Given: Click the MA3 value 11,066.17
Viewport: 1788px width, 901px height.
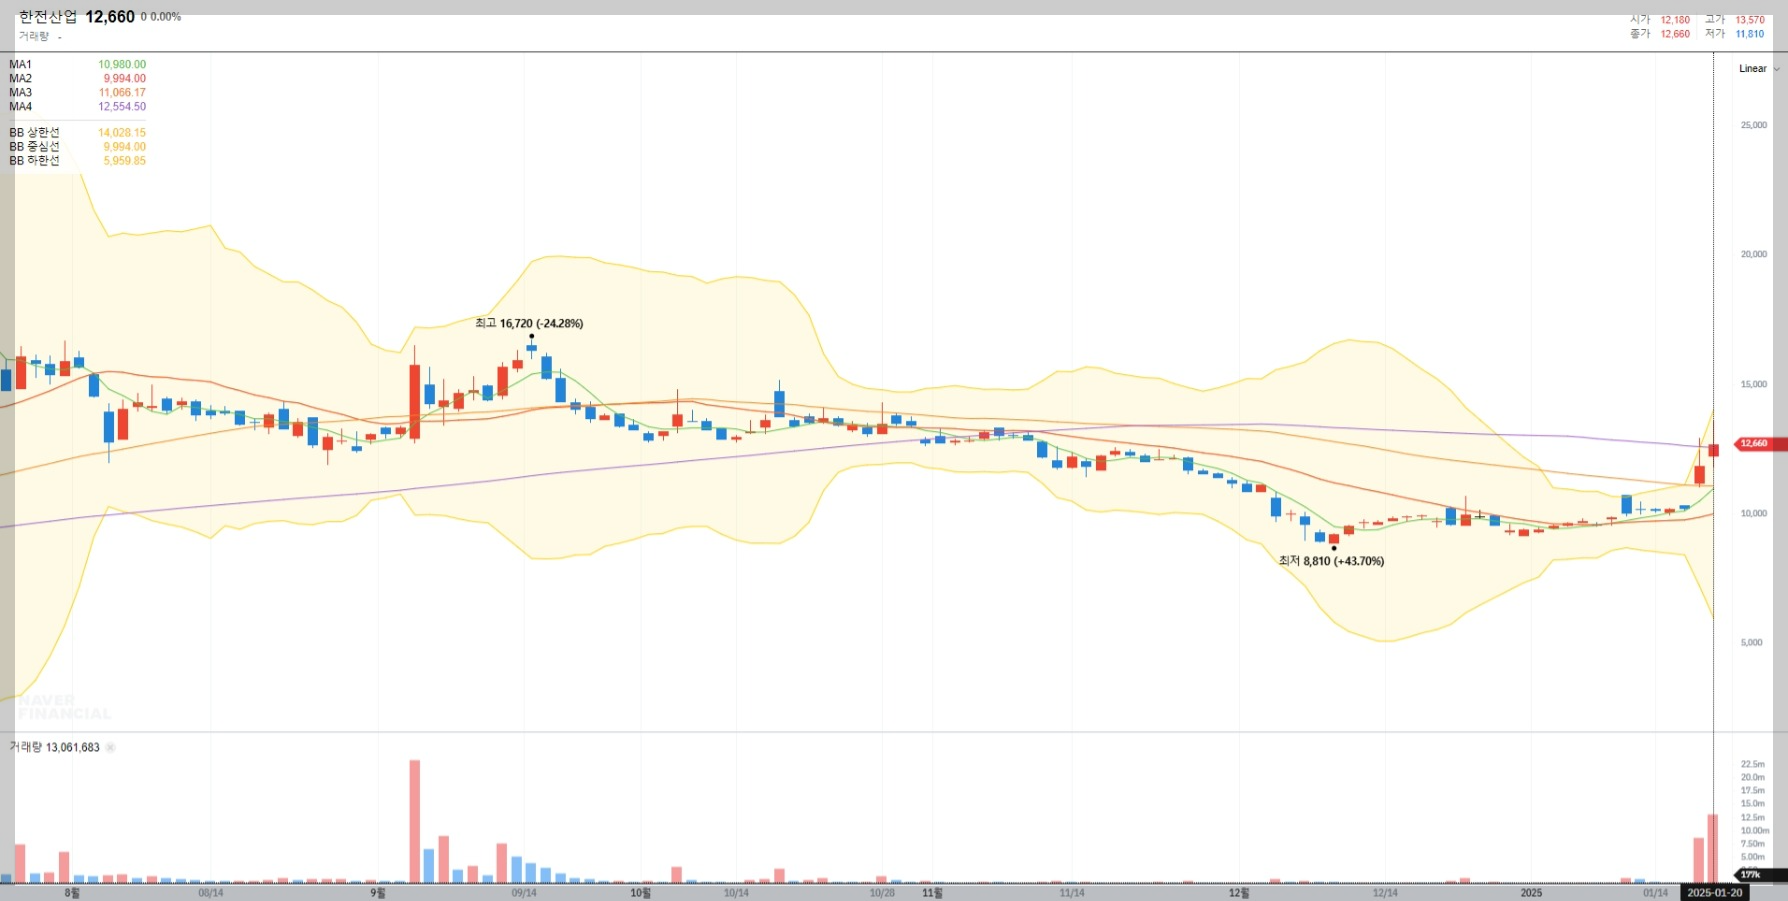Looking at the screenshot, I should coord(122,92).
